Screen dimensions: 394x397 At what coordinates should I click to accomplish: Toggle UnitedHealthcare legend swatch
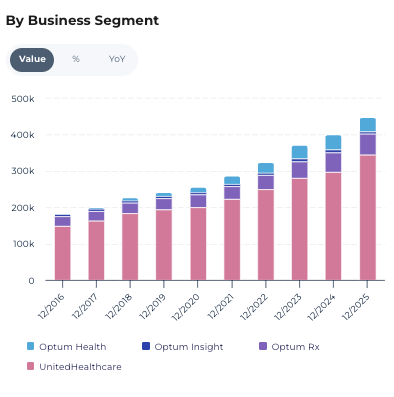(31, 366)
